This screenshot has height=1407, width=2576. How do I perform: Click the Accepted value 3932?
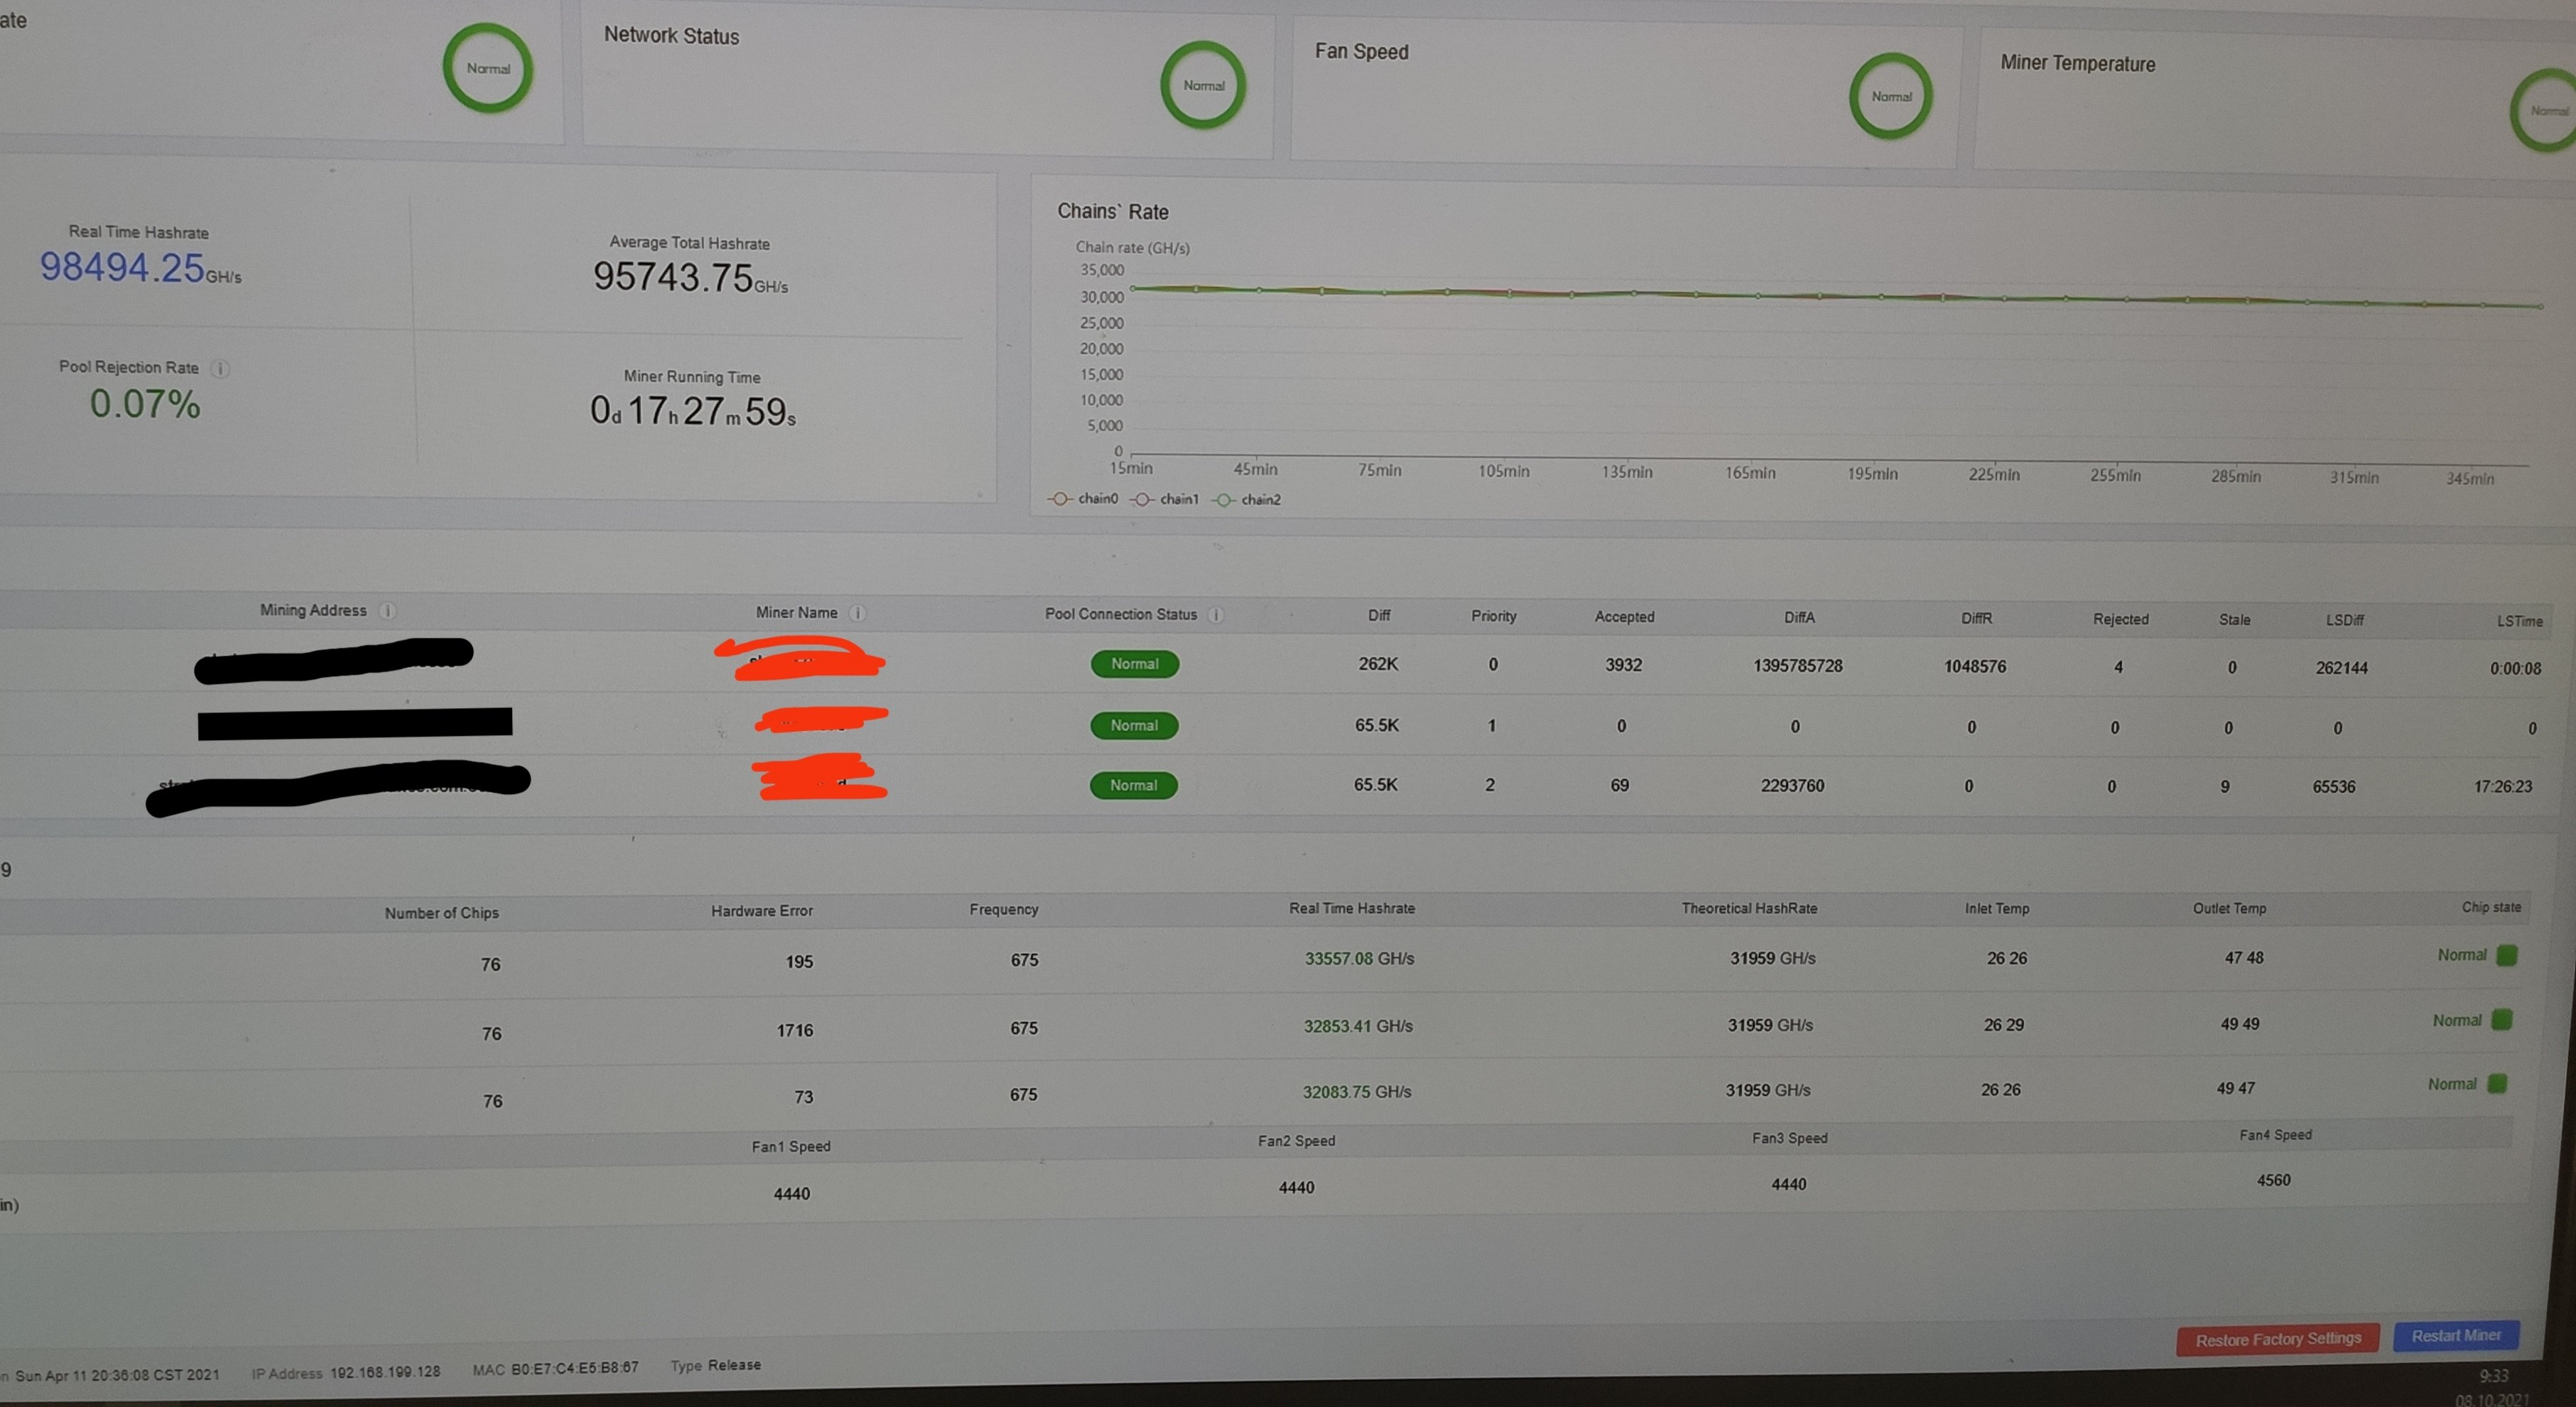click(1623, 665)
